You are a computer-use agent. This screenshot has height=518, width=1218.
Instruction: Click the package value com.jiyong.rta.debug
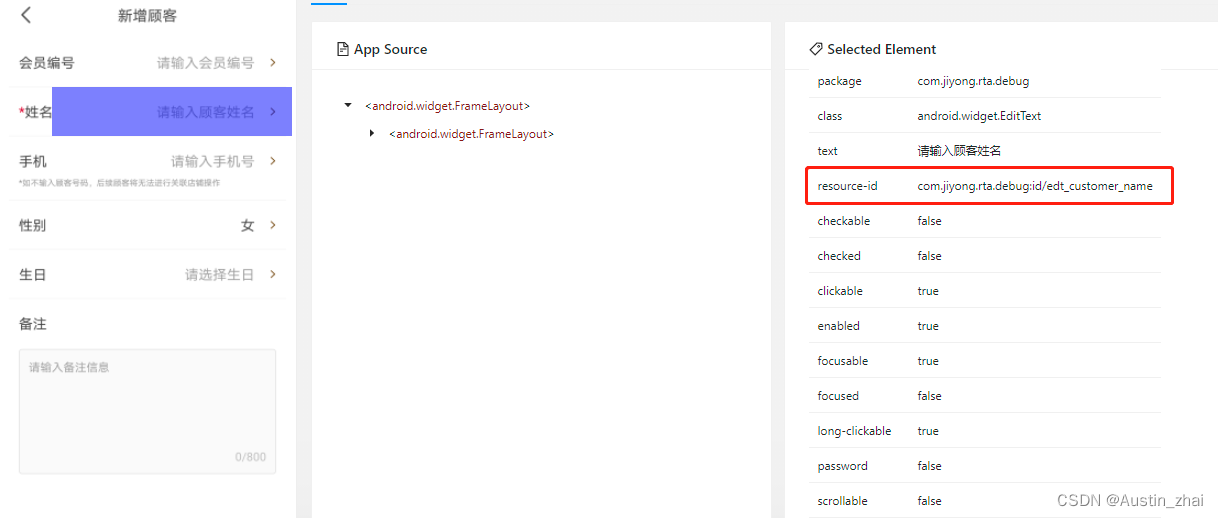(x=973, y=81)
